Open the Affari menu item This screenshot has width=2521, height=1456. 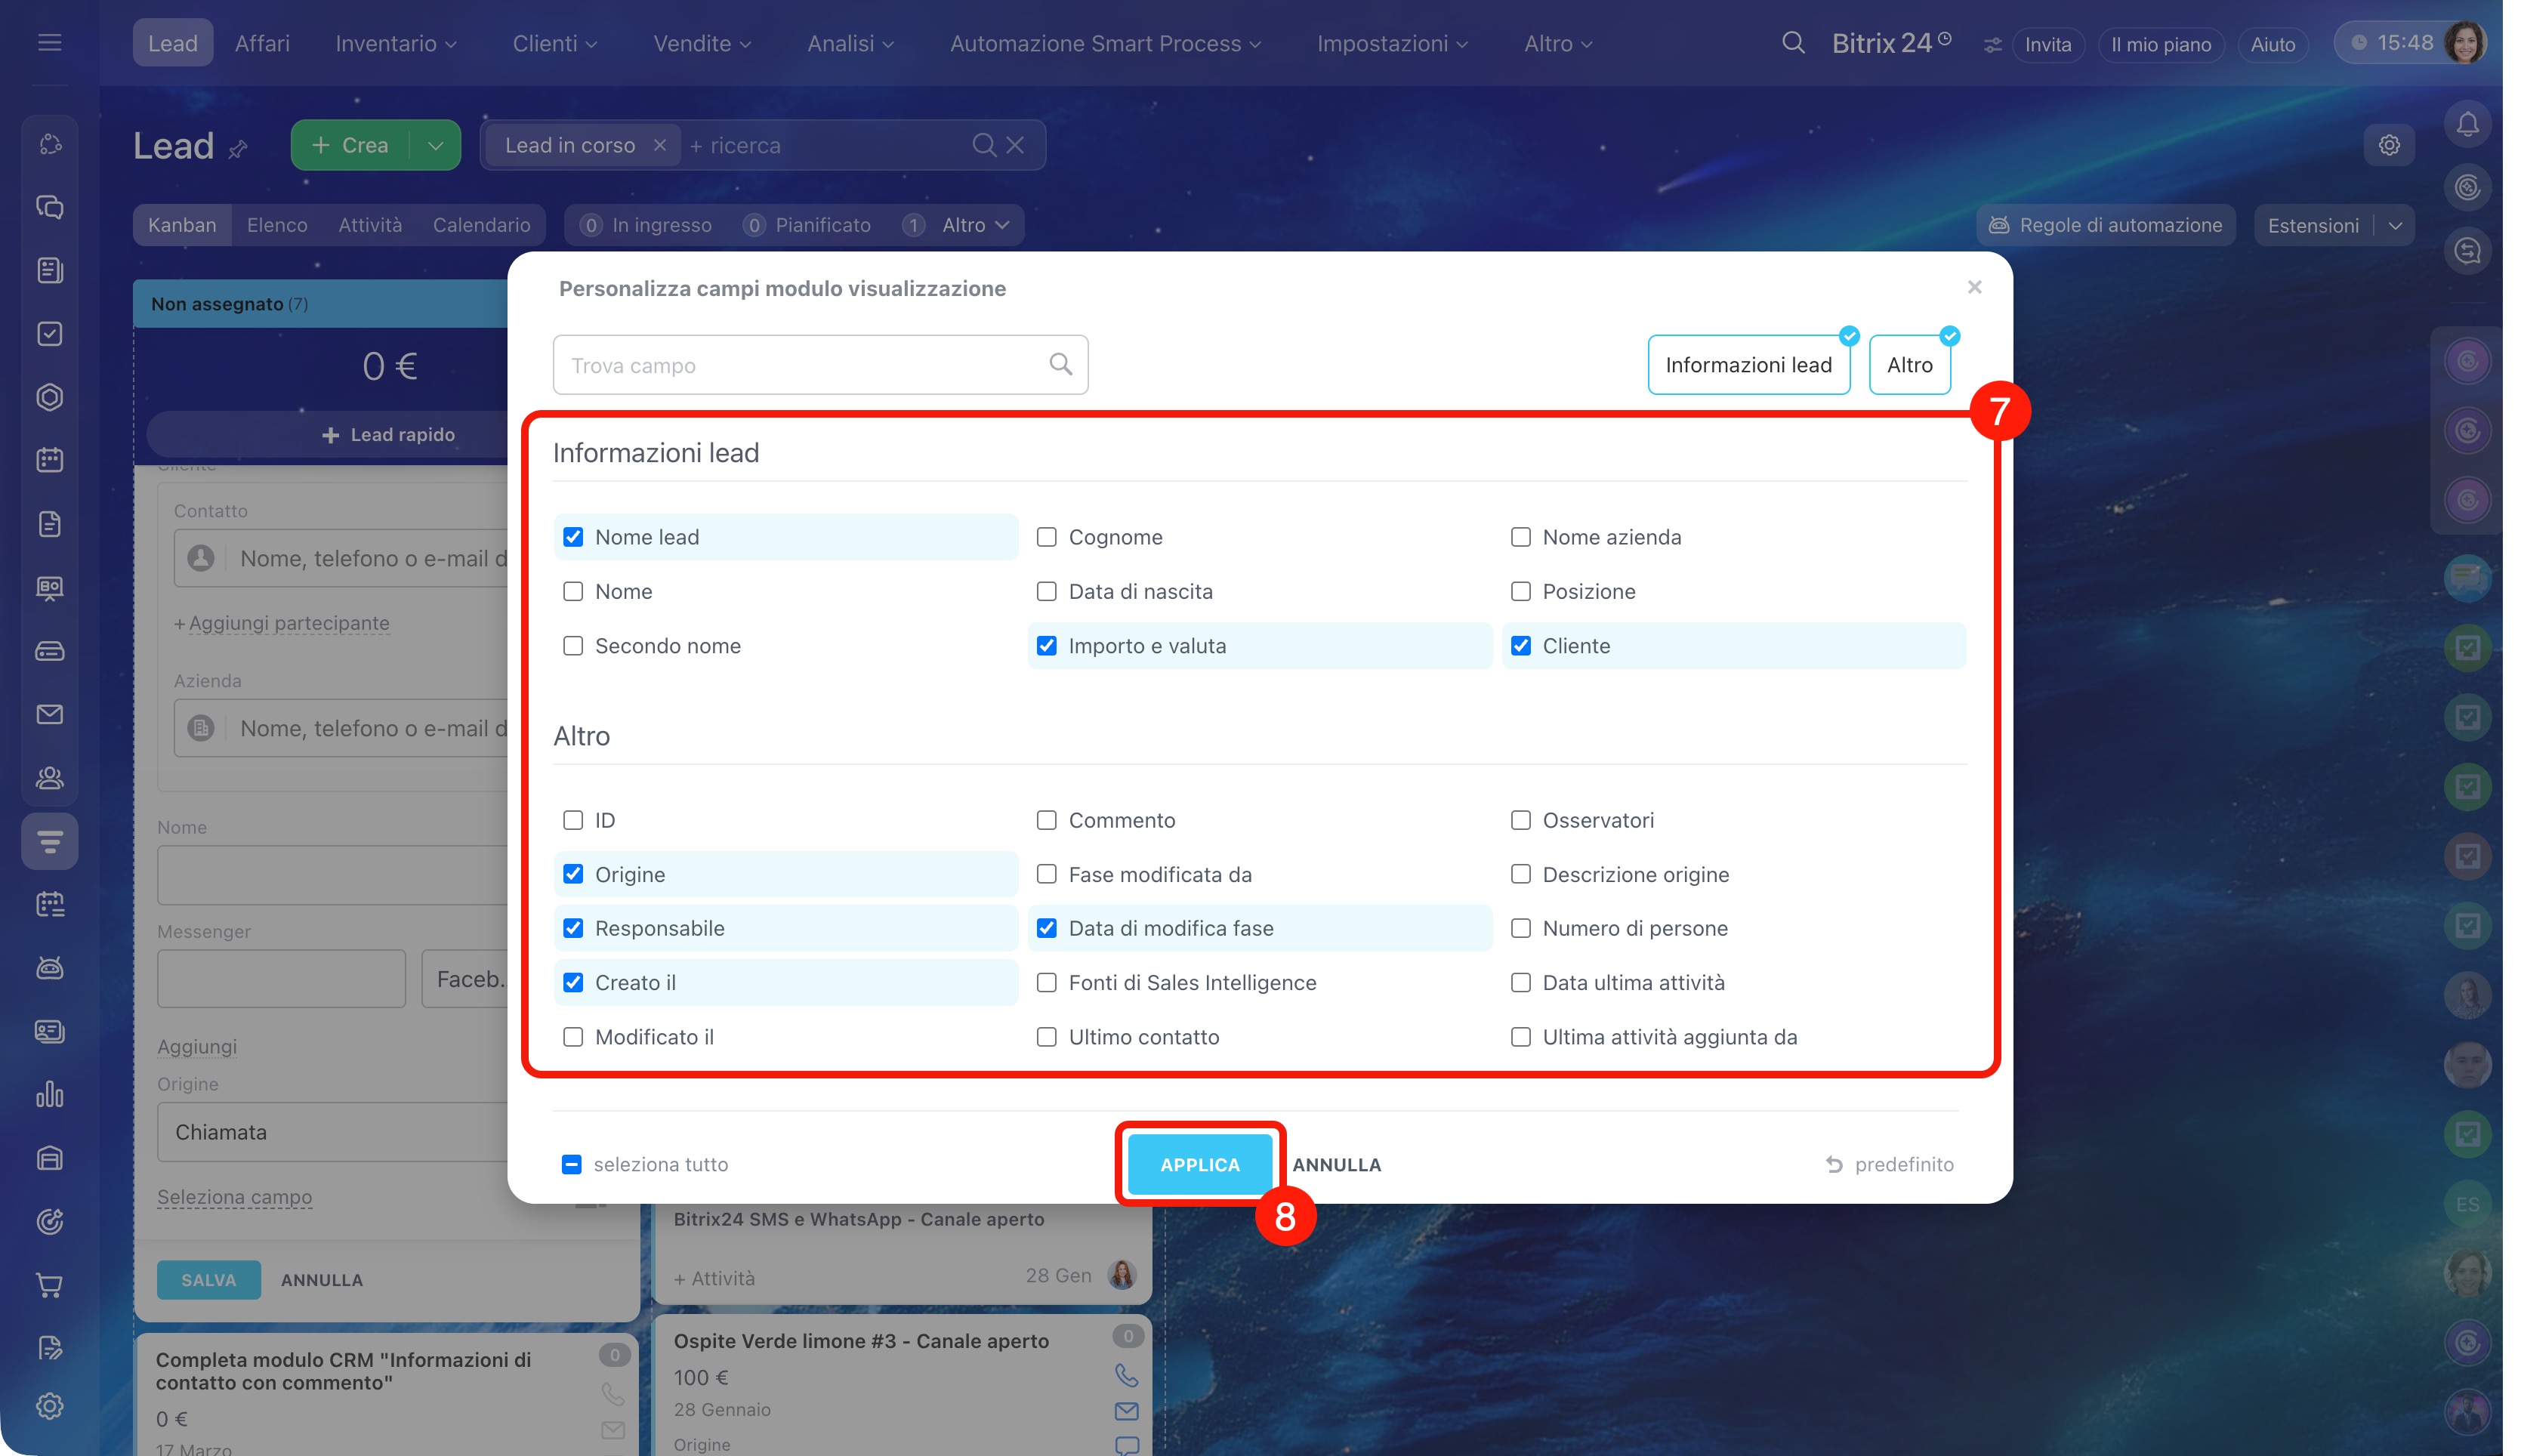pyautogui.click(x=262, y=43)
